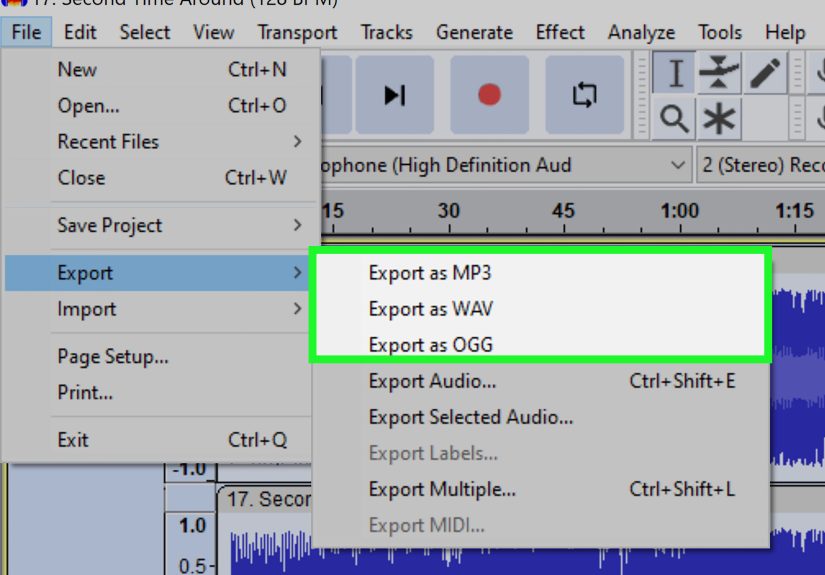Open the Generate menu
The width and height of the screenshot is (825, 575).
[474, 32]
